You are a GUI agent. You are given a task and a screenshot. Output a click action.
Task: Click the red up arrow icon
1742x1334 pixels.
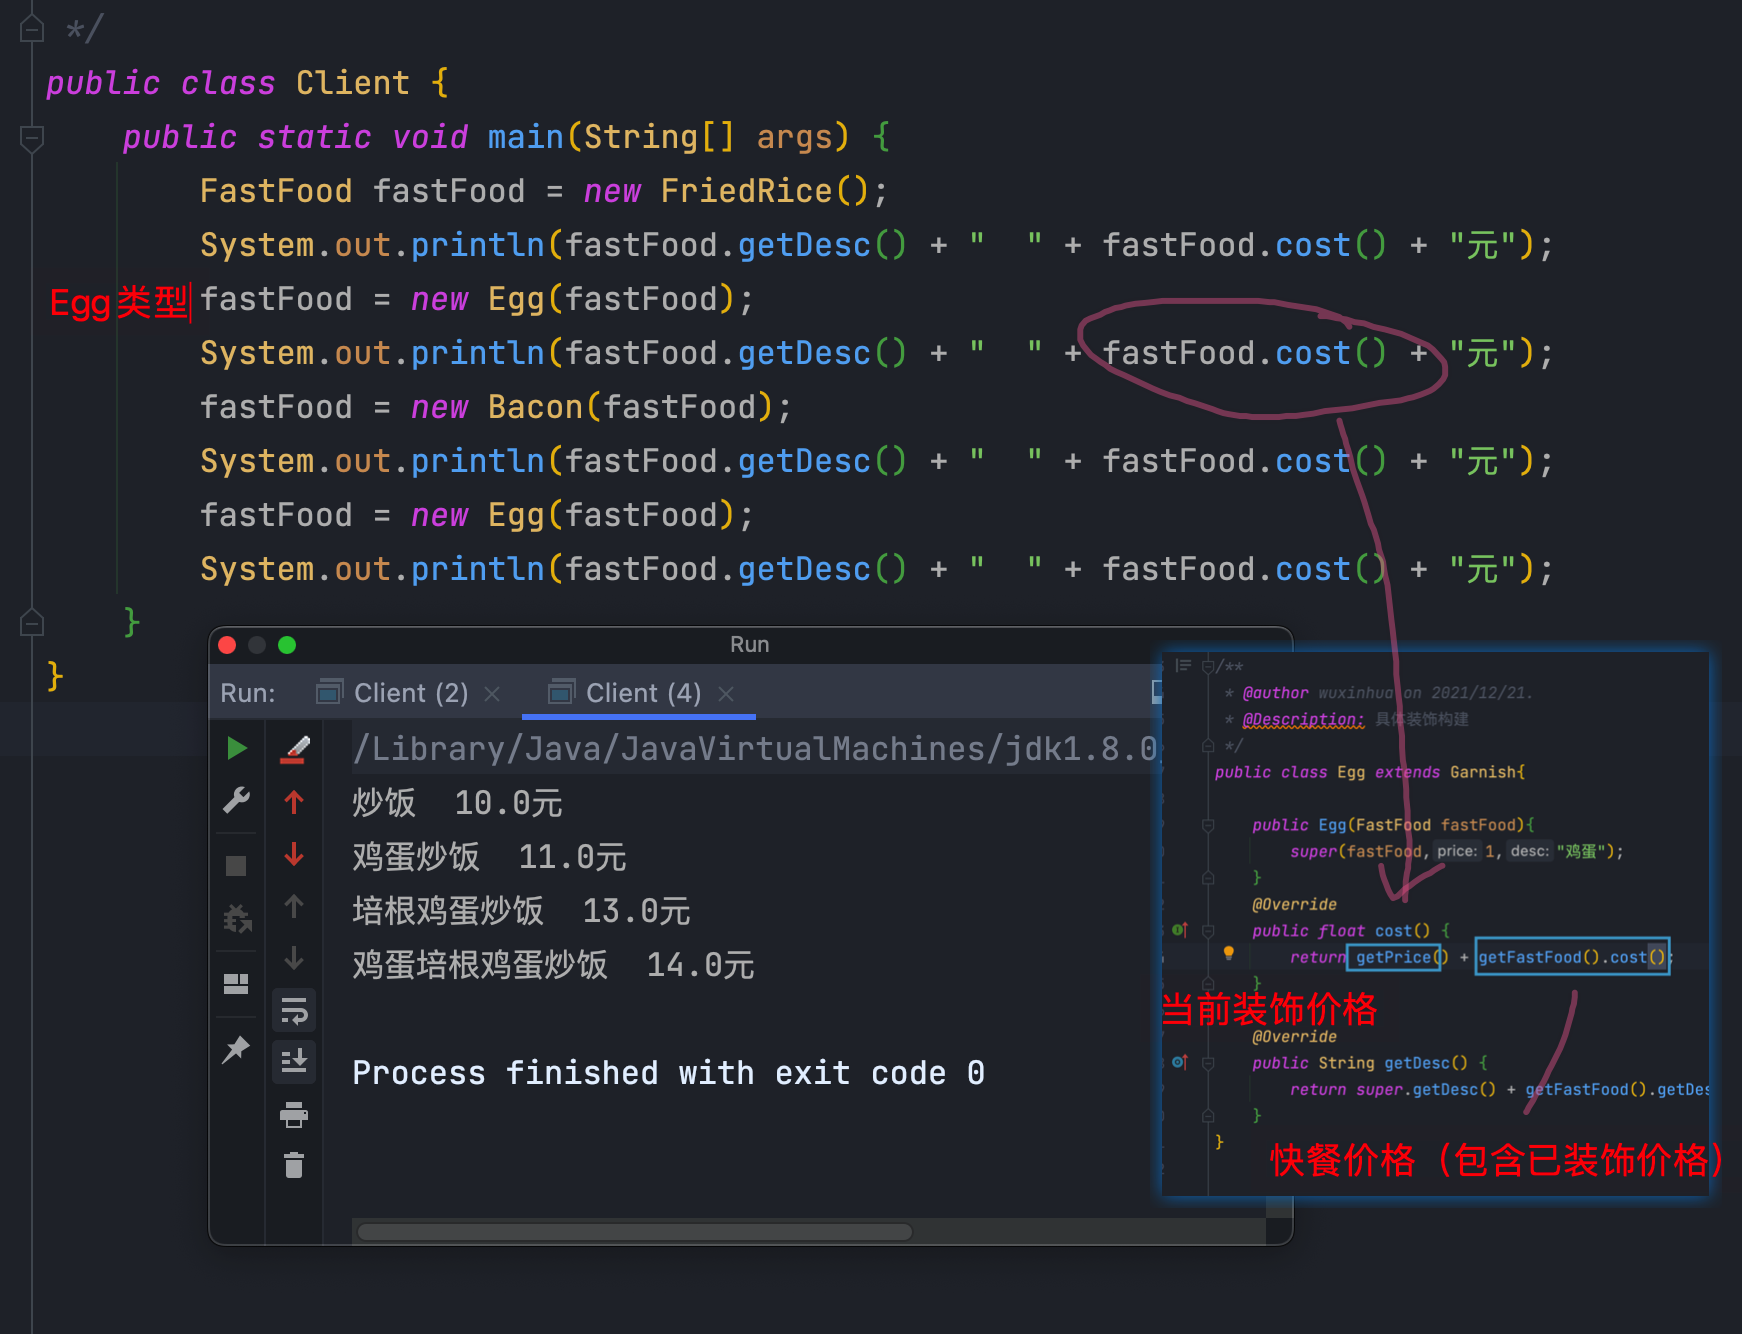pos(294,801)
